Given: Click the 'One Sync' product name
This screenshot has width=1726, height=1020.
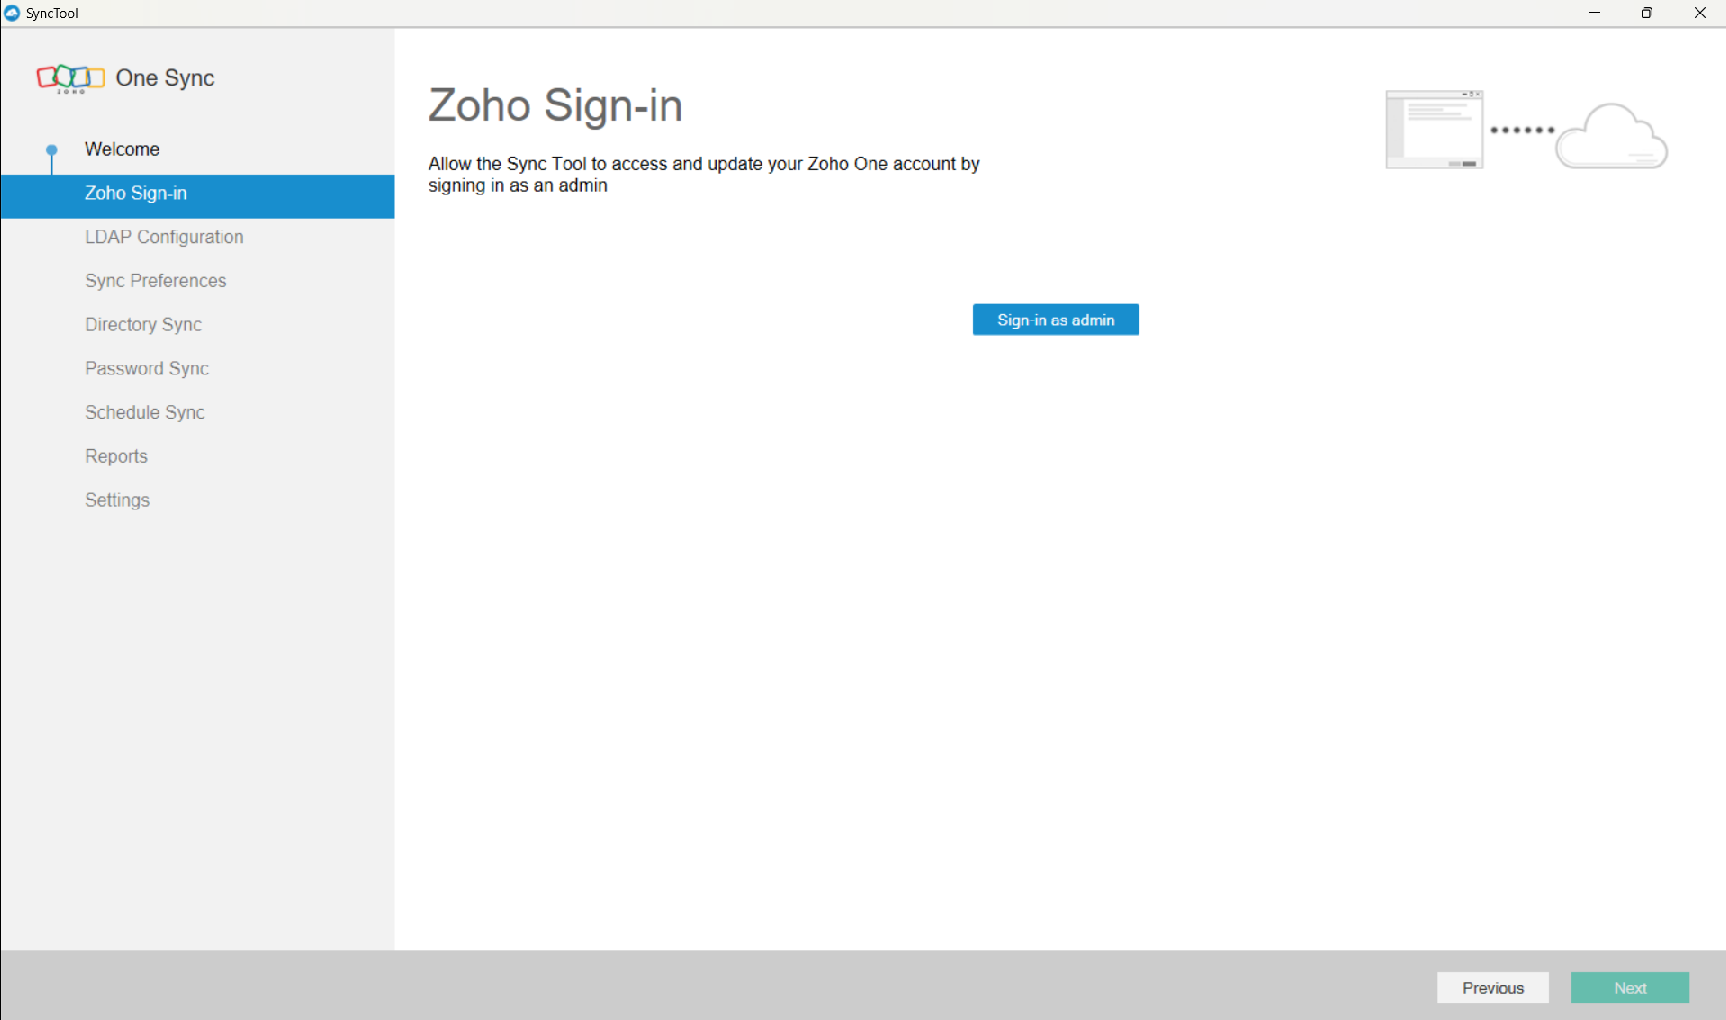Looking at the screenshot, I should click(165, 78).
